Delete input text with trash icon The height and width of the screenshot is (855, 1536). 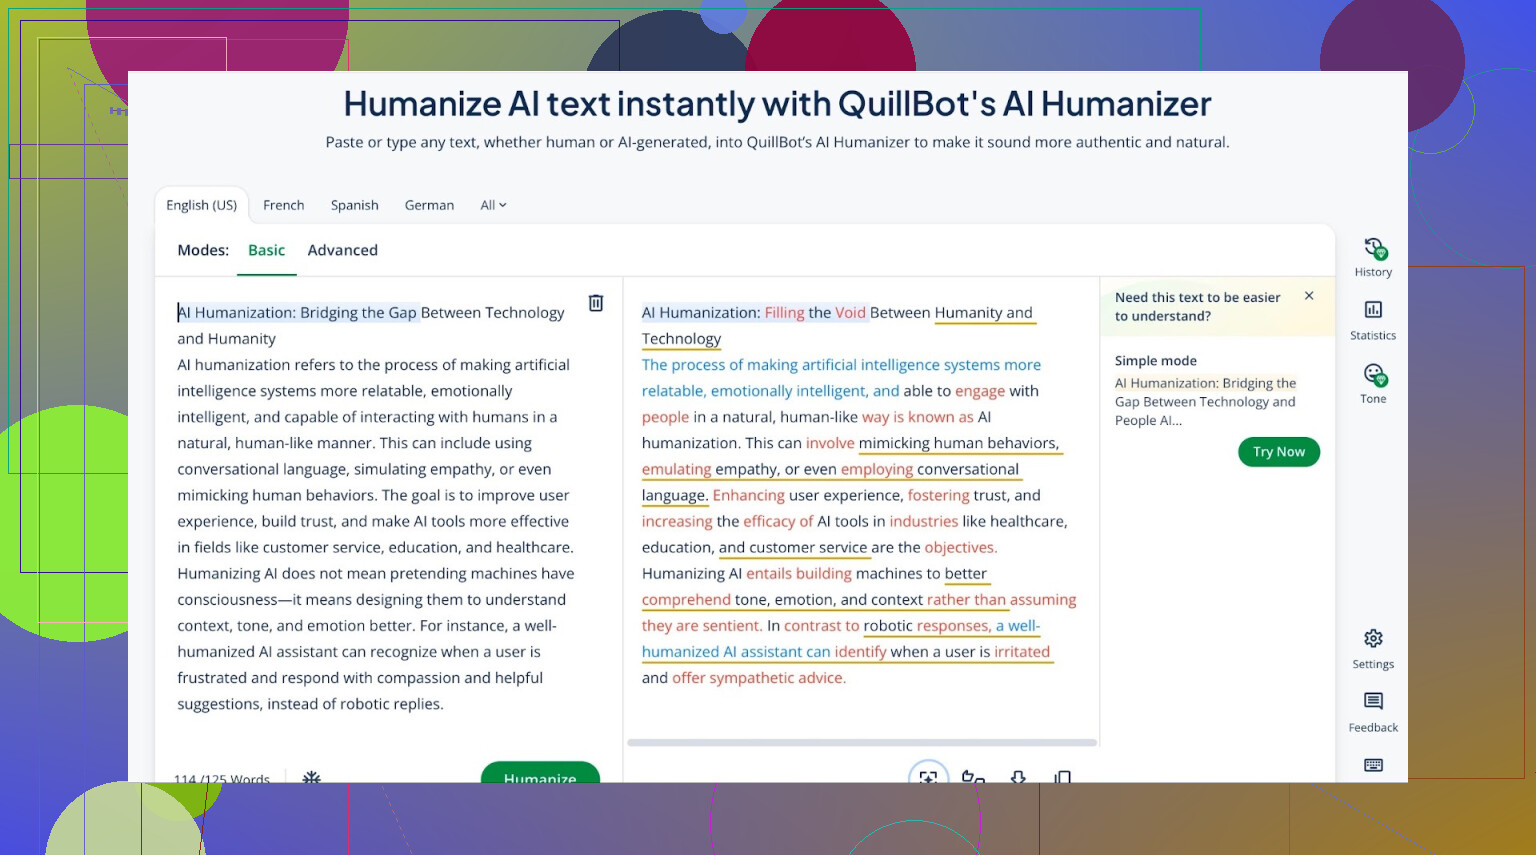click(596, 303)
